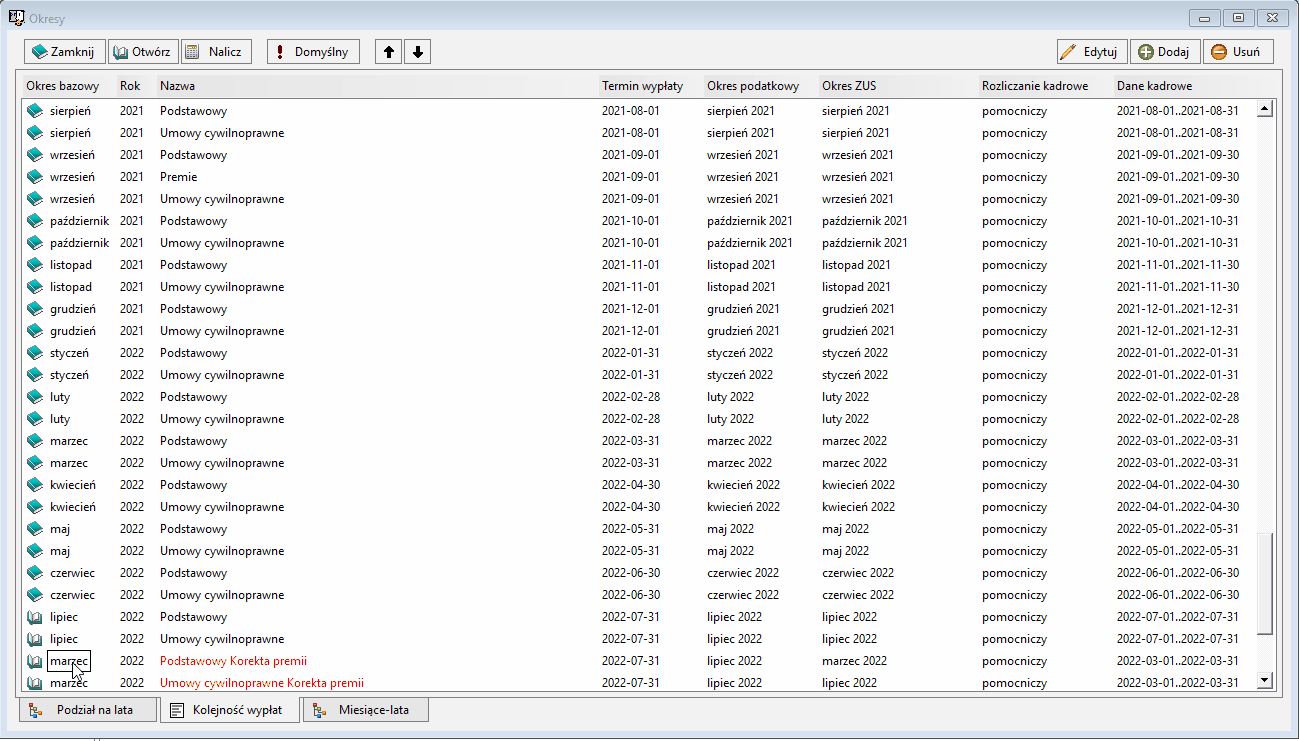Click the Zamknij button
This screenshot has height=741, width=1299.
click(65, 52)
